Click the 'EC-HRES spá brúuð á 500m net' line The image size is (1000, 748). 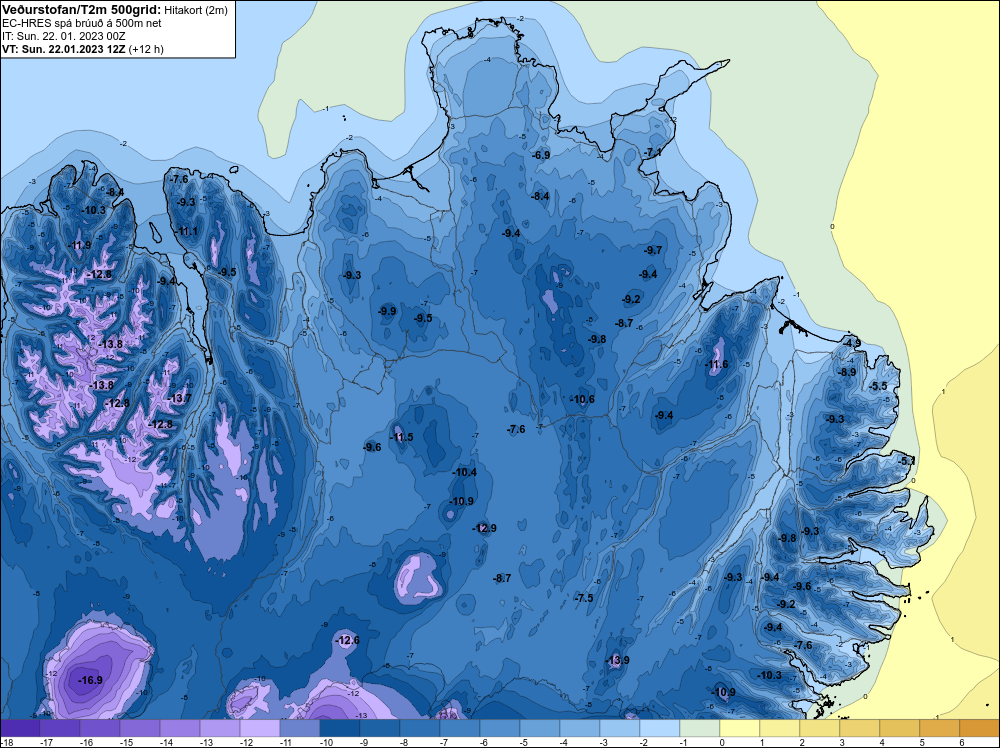coord(82,23)
